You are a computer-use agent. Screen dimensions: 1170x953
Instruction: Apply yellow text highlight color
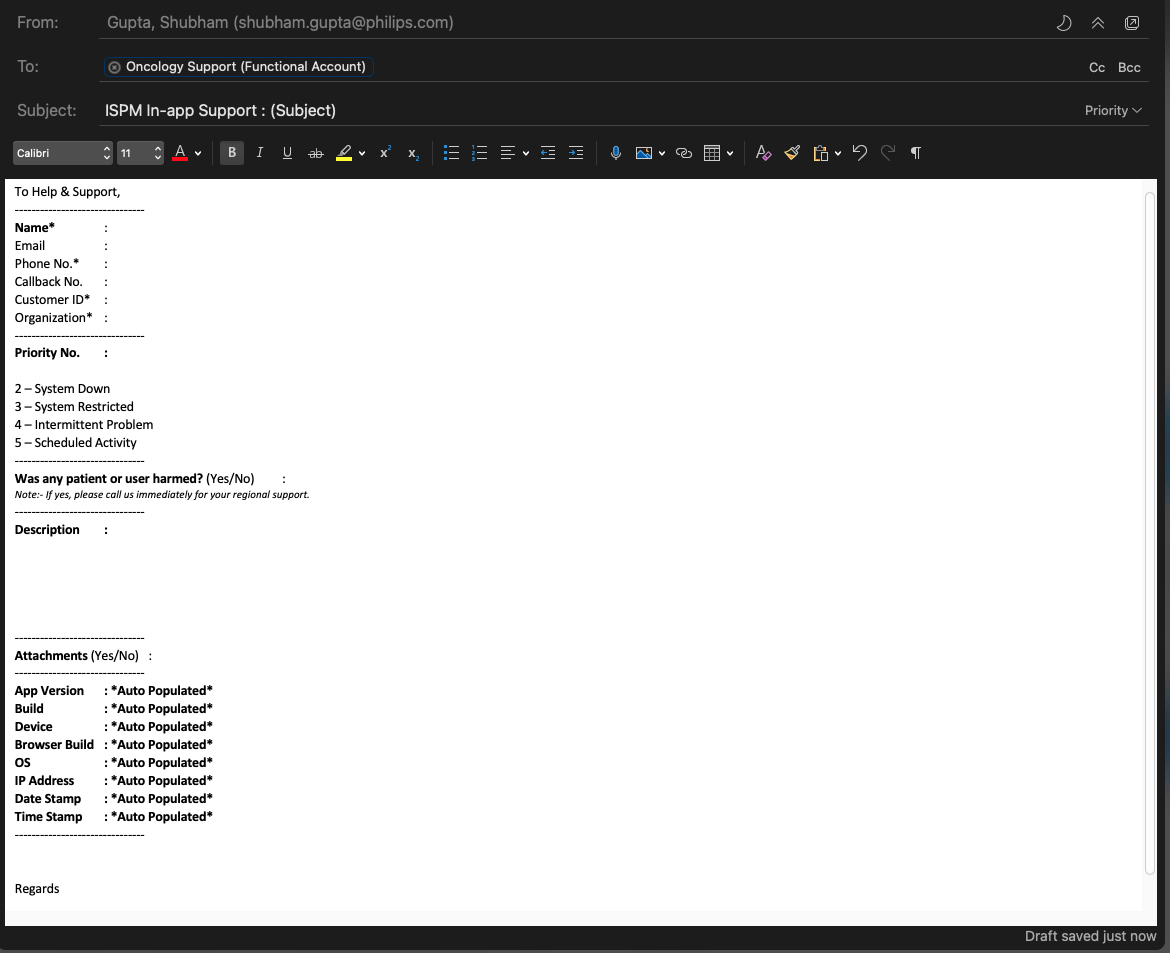pyautogui.click(x=344, y=153)
